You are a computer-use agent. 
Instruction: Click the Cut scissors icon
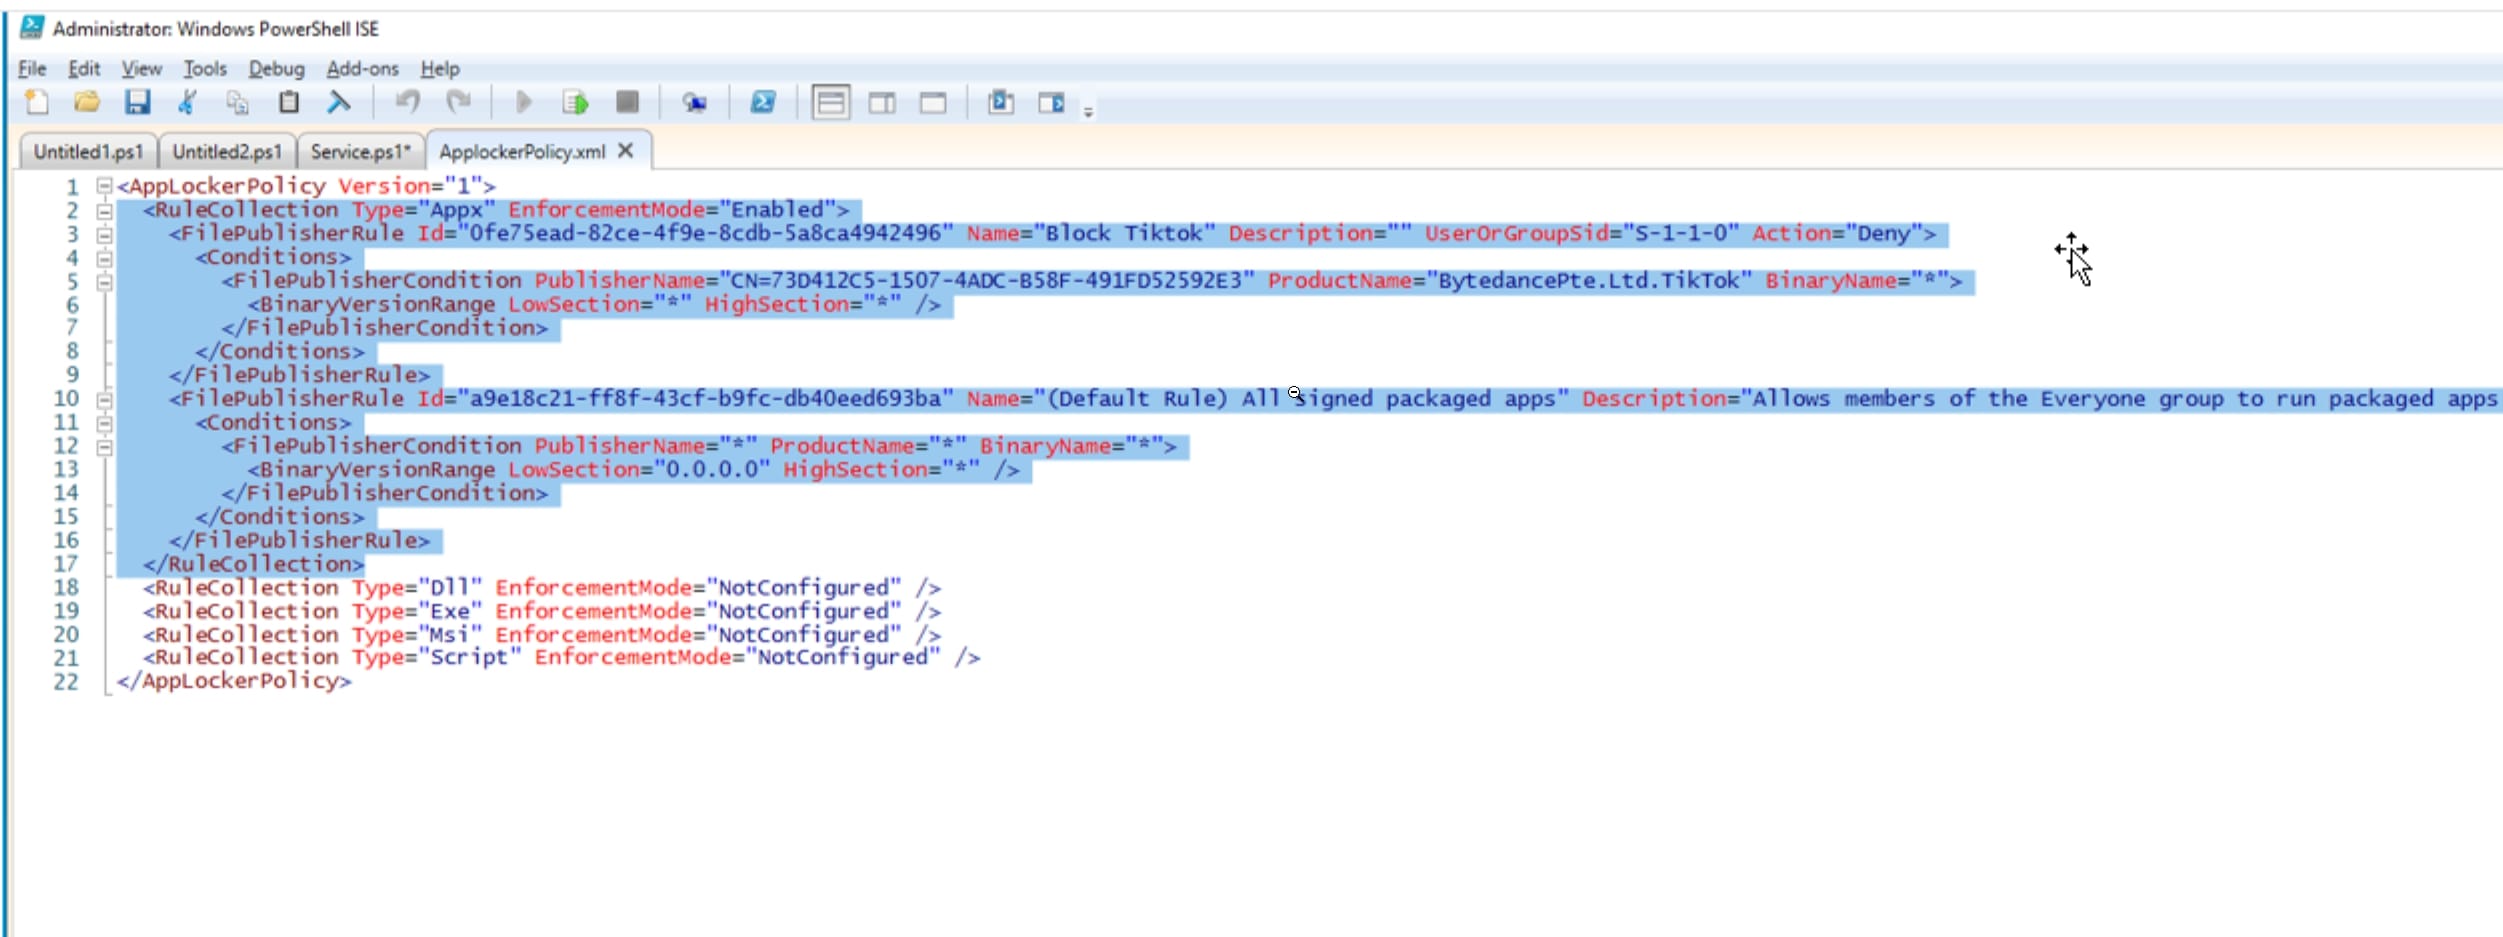click(186, 102)
